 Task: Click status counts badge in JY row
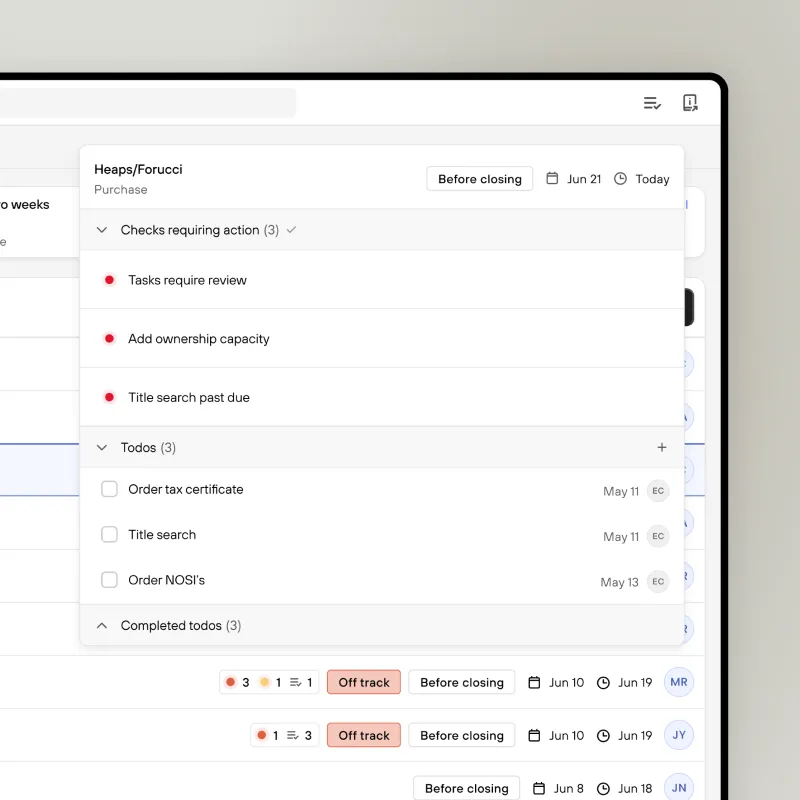pos(285,736)
